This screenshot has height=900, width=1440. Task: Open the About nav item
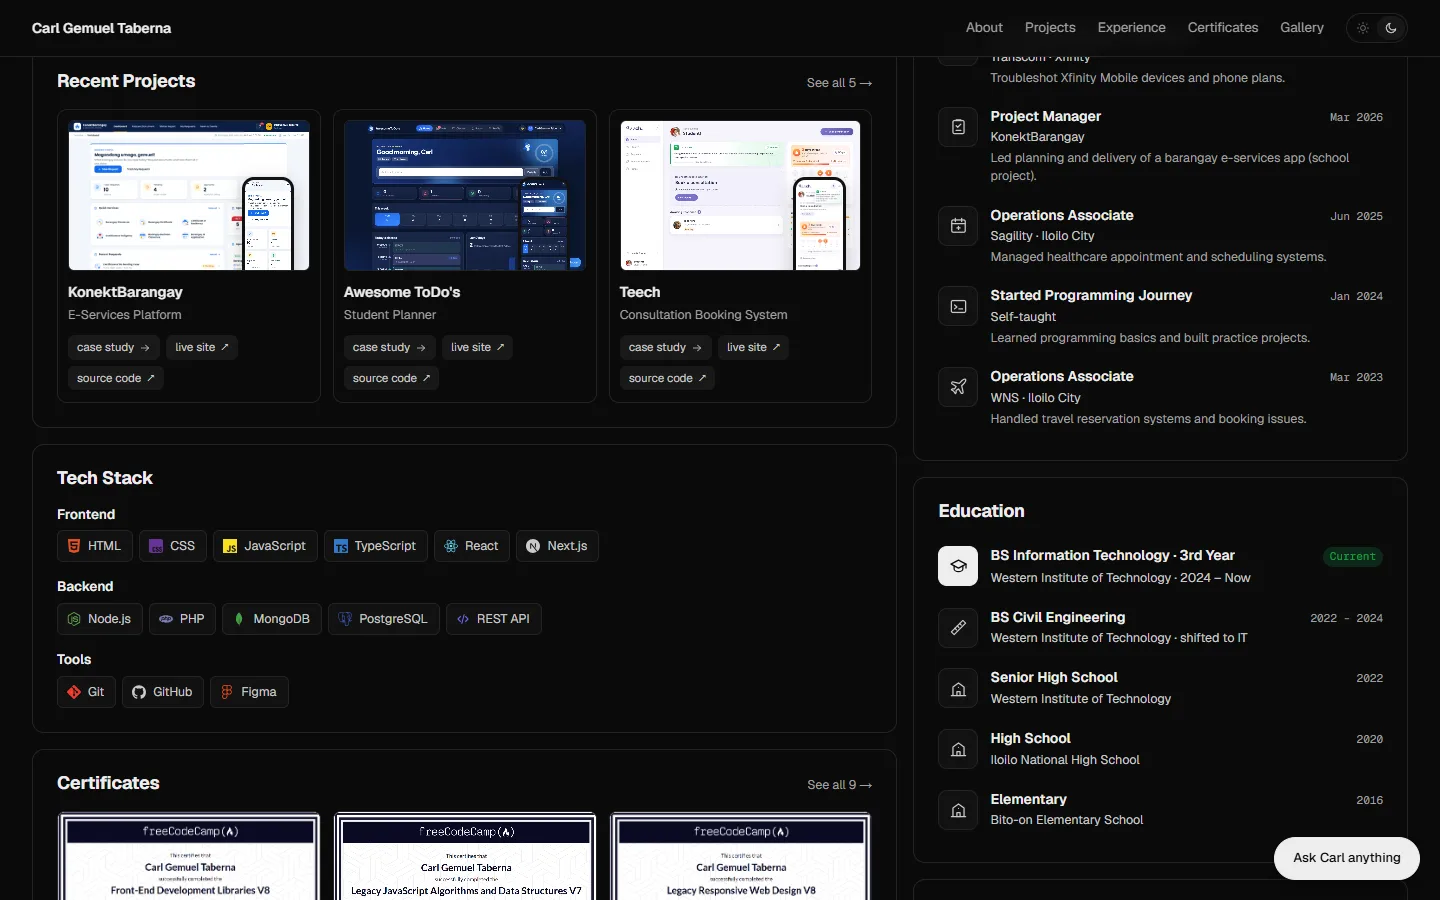984,28
